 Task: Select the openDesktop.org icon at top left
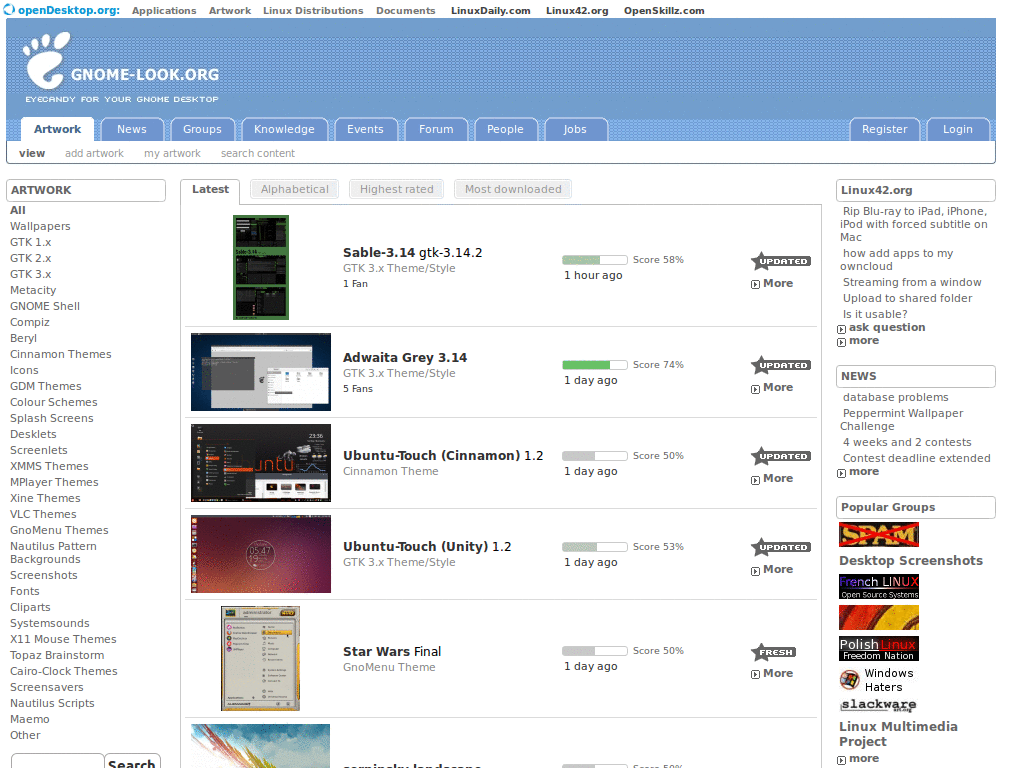pos(10,10)
